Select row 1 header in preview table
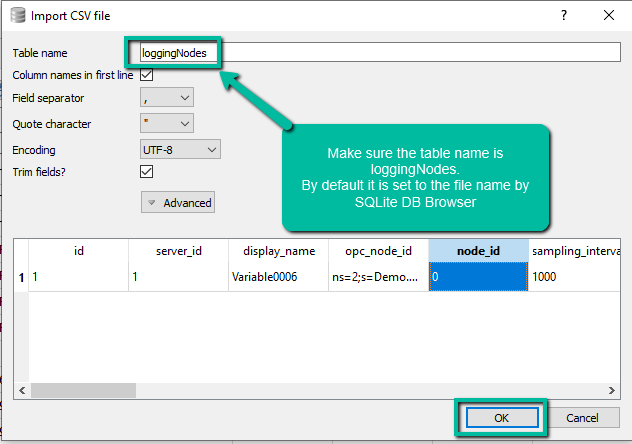This screenshot has width=632, height=444. click(21, 277)
